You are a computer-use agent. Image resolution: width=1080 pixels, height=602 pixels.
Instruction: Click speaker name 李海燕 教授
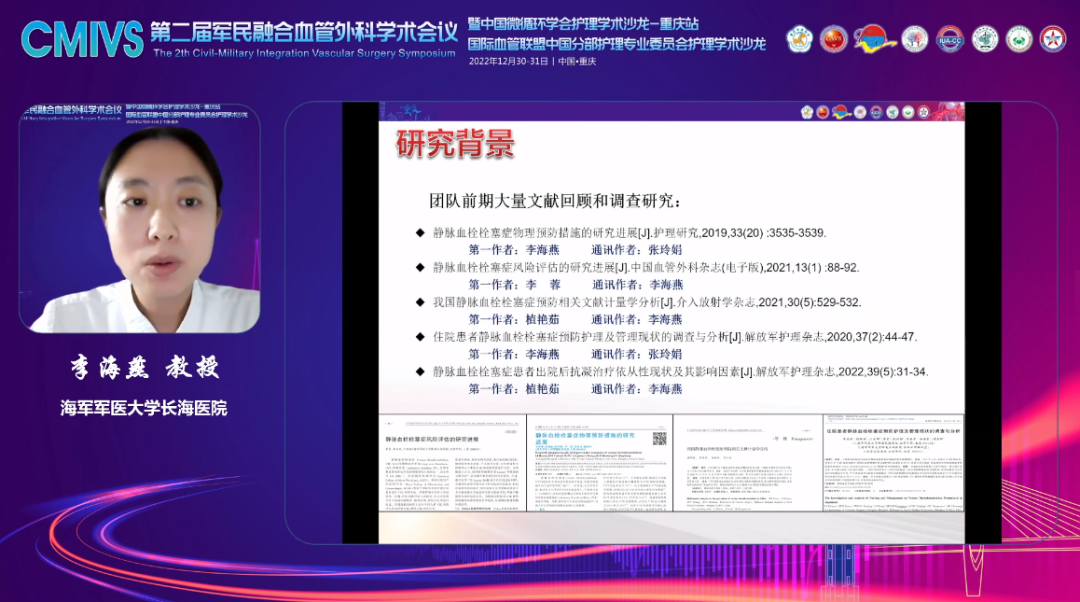coord(144,368)
